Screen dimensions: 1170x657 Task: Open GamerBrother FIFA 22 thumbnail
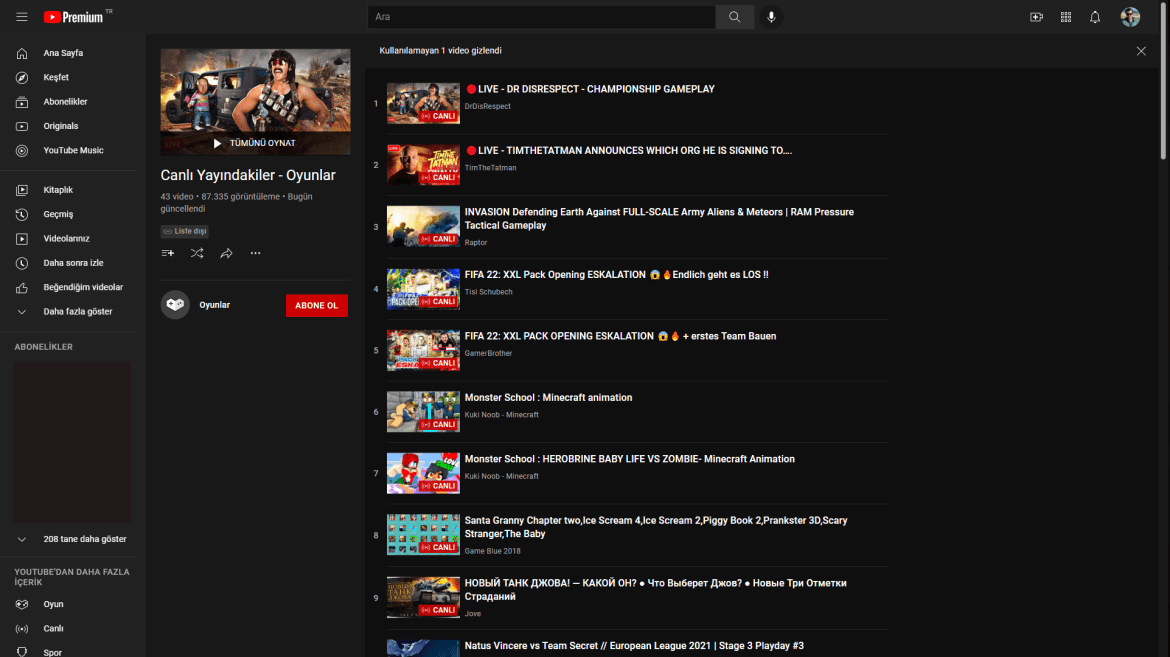coord(423,350)
